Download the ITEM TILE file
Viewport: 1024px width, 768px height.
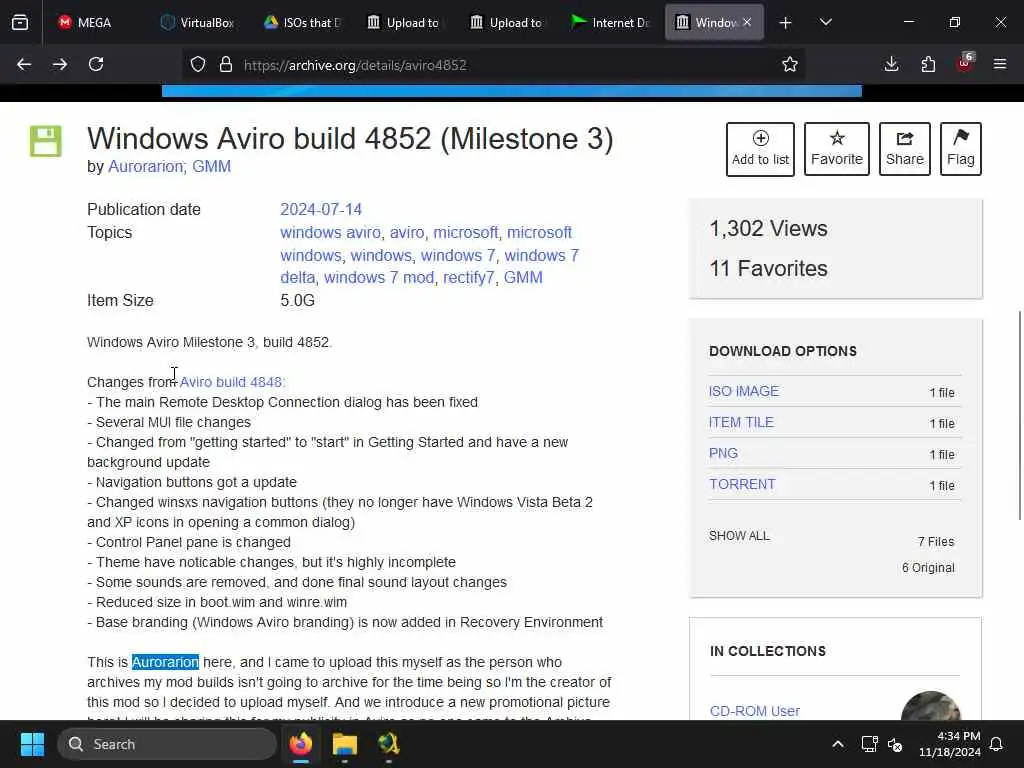(741, 423)
